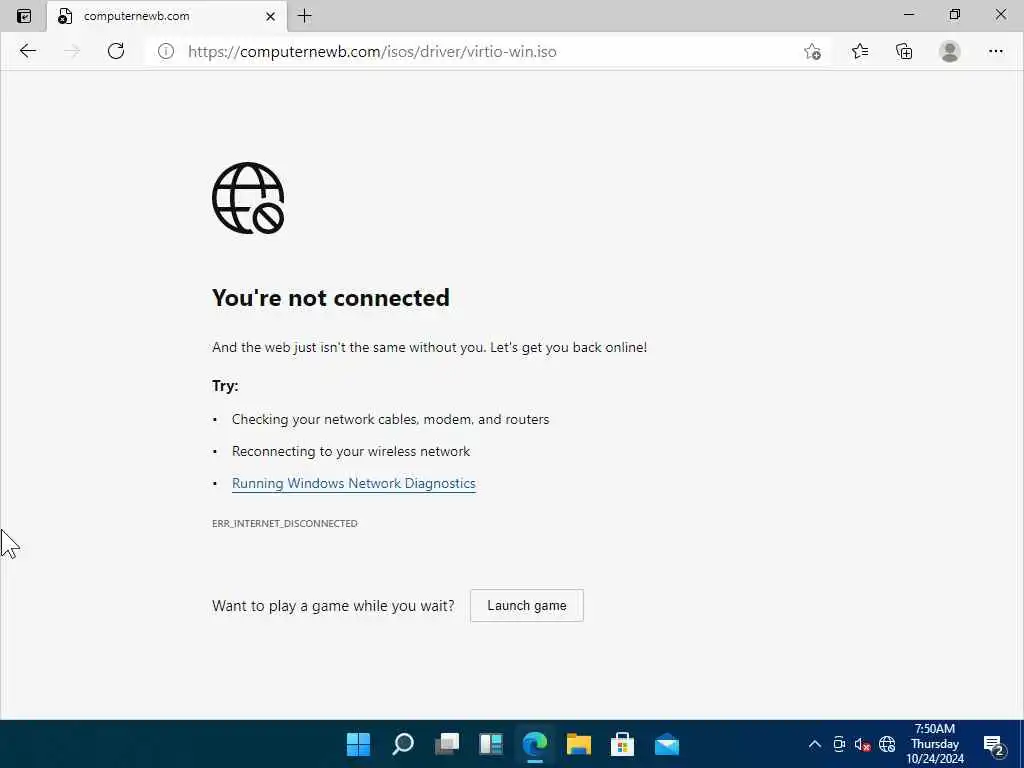Open Running Windows Network Diagnostics link

click(353, 483)
